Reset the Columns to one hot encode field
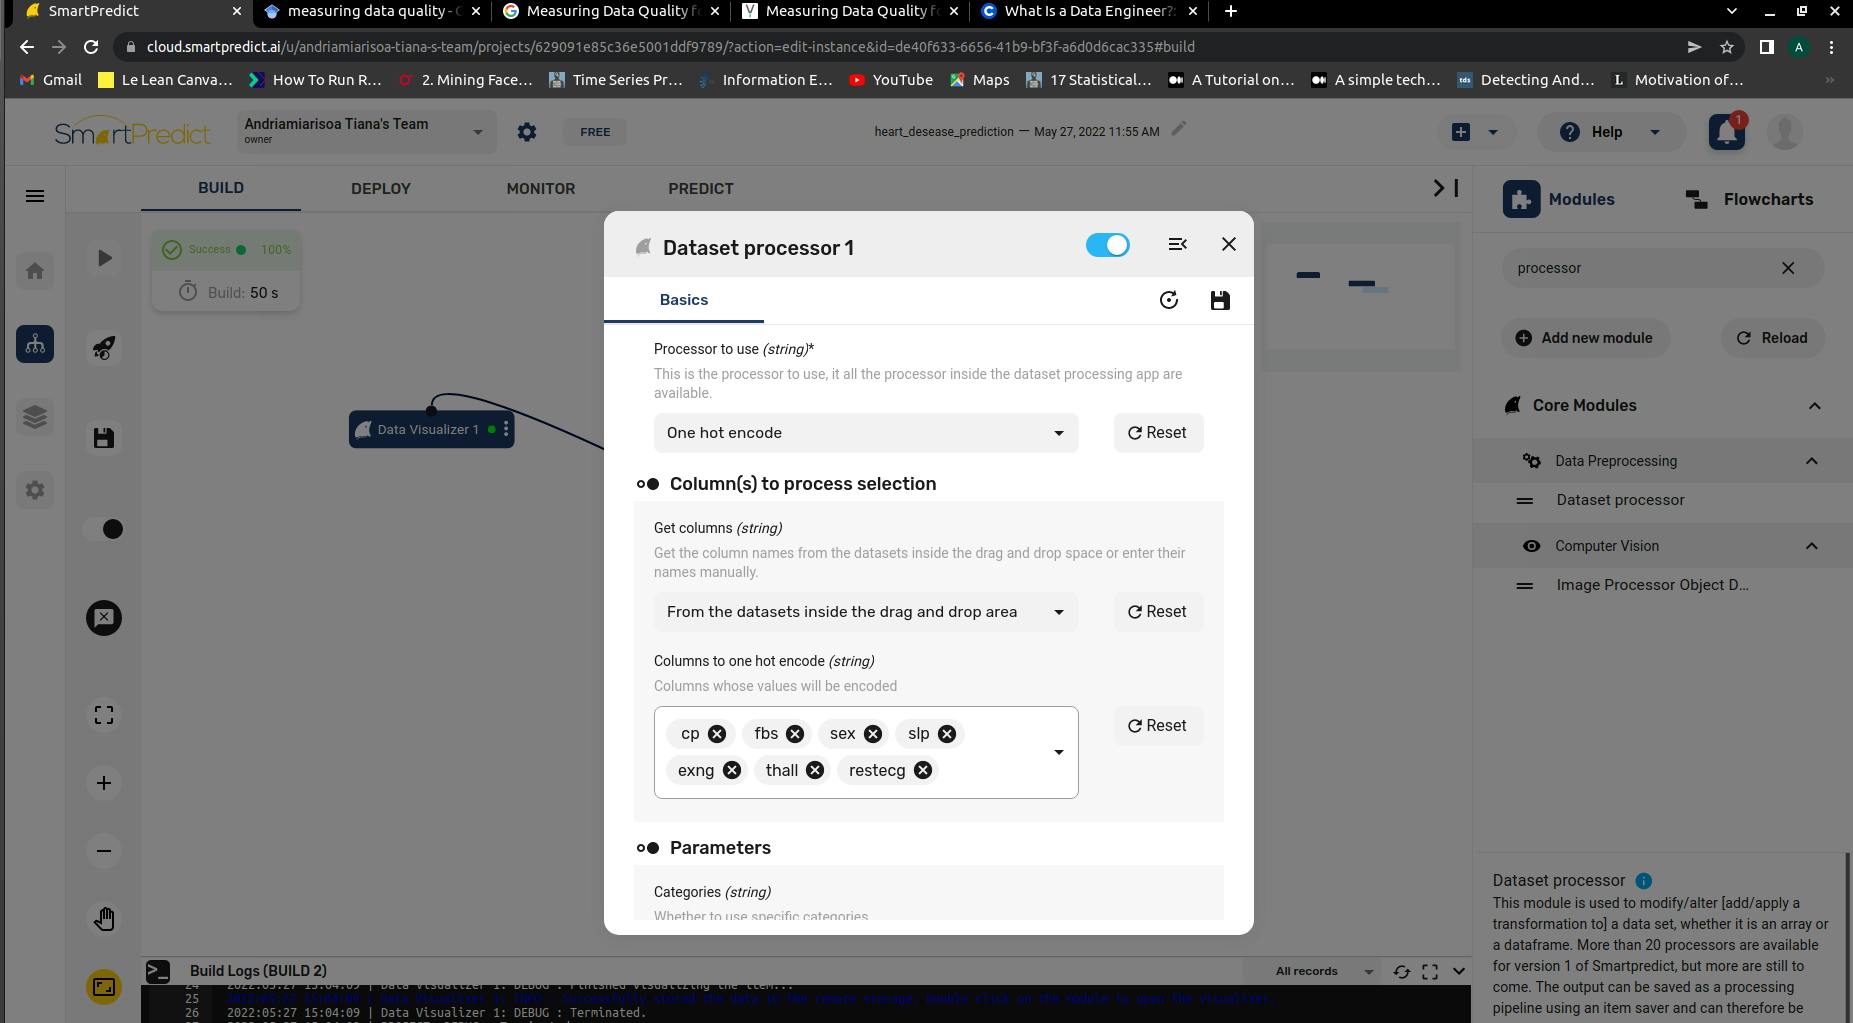 [1158, 726]
